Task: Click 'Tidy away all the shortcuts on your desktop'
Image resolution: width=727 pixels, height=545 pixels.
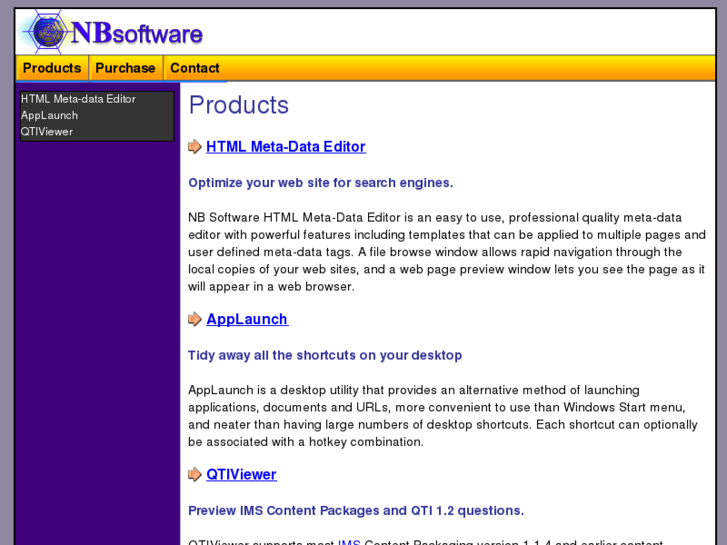Action: 325,355
